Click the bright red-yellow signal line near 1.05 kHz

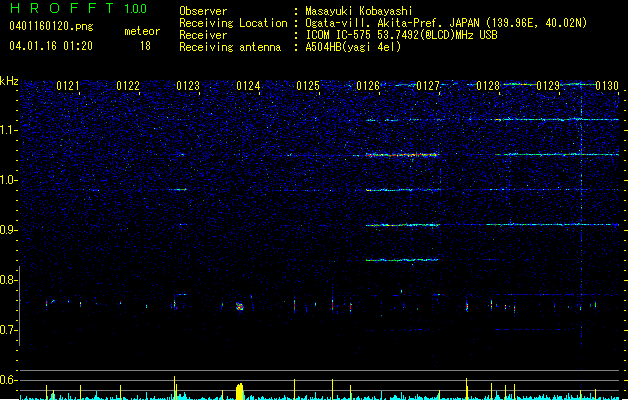[402, 154]
